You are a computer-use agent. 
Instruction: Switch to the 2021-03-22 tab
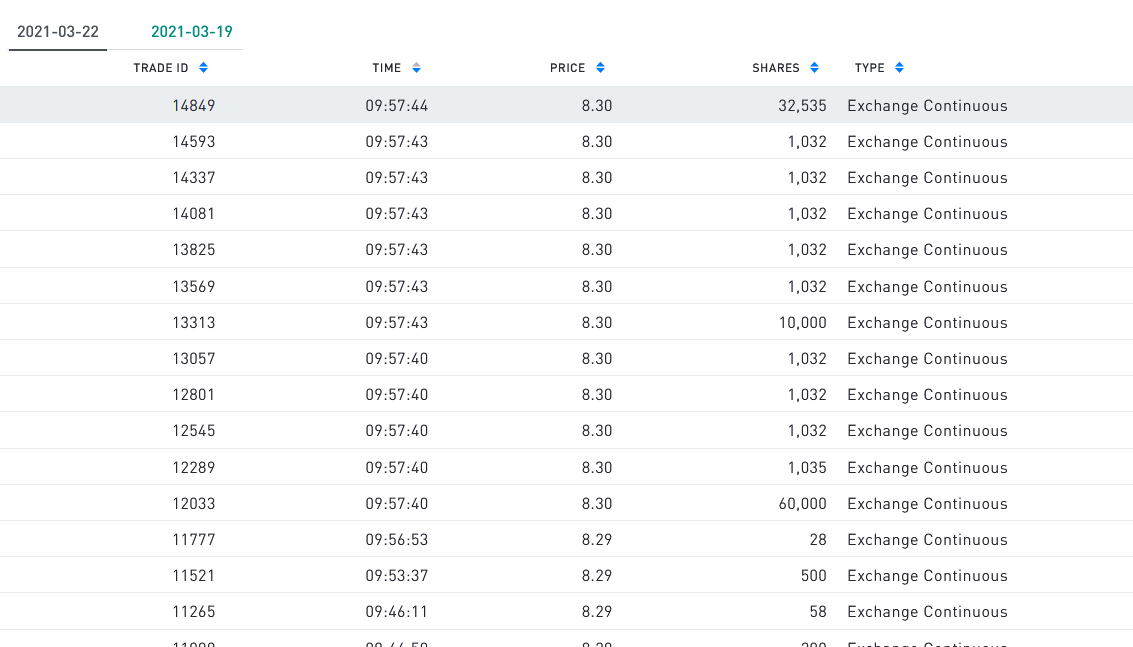[58, 32]
